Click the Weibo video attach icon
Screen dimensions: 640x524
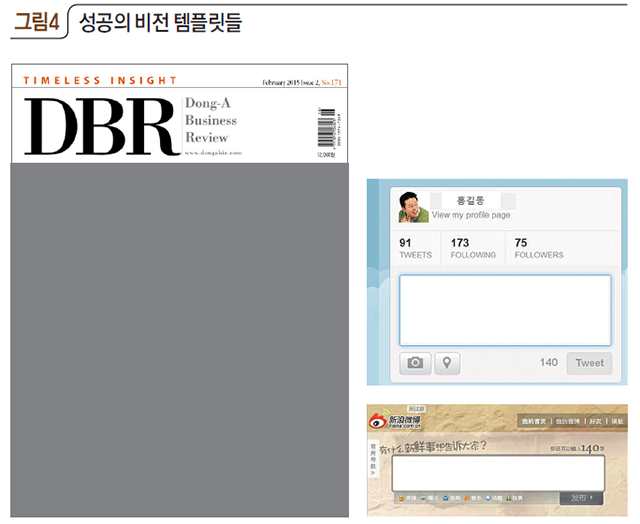[x=446, y=498]
